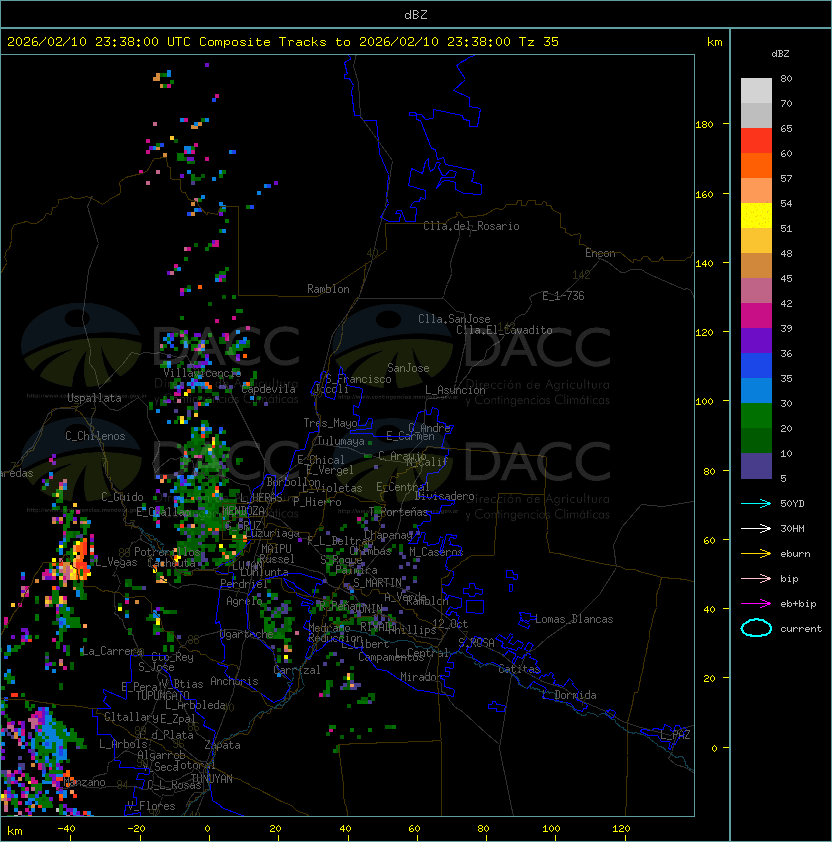832x842 pixels.
Task: Select the purple 36-39 dBZ swatch
Action: click(756, 340)
